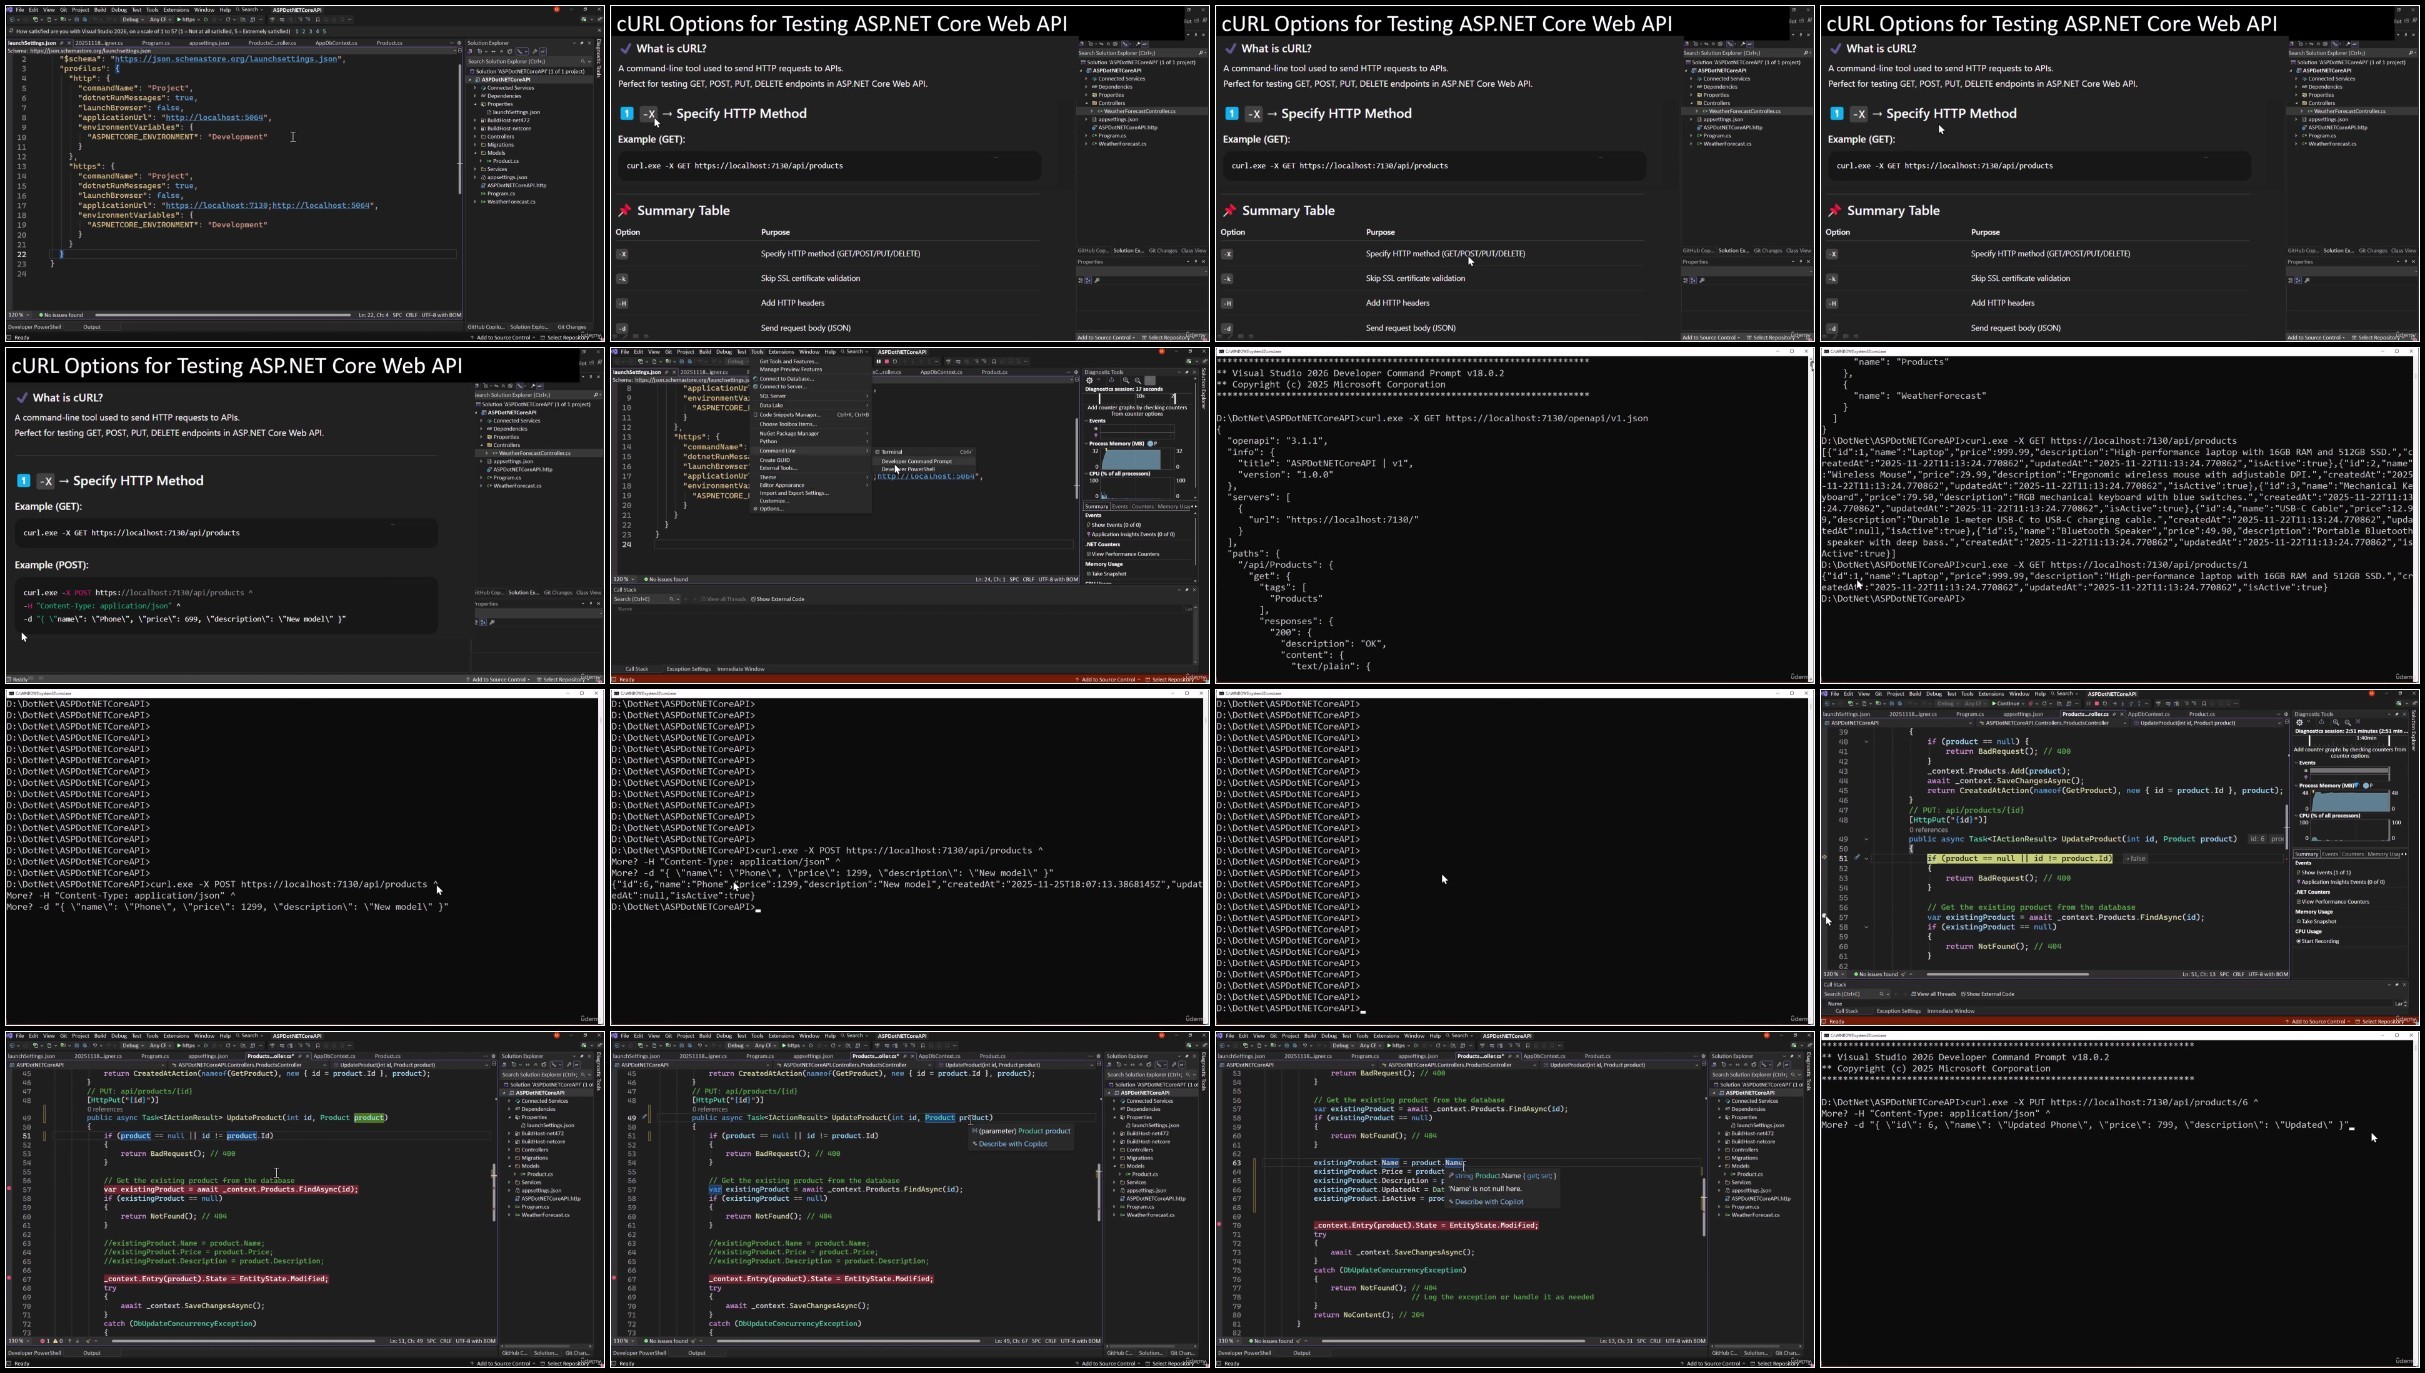Rate satisfaction 5 in the survey bar
2425x1373 pixels.
click(324, 31)
